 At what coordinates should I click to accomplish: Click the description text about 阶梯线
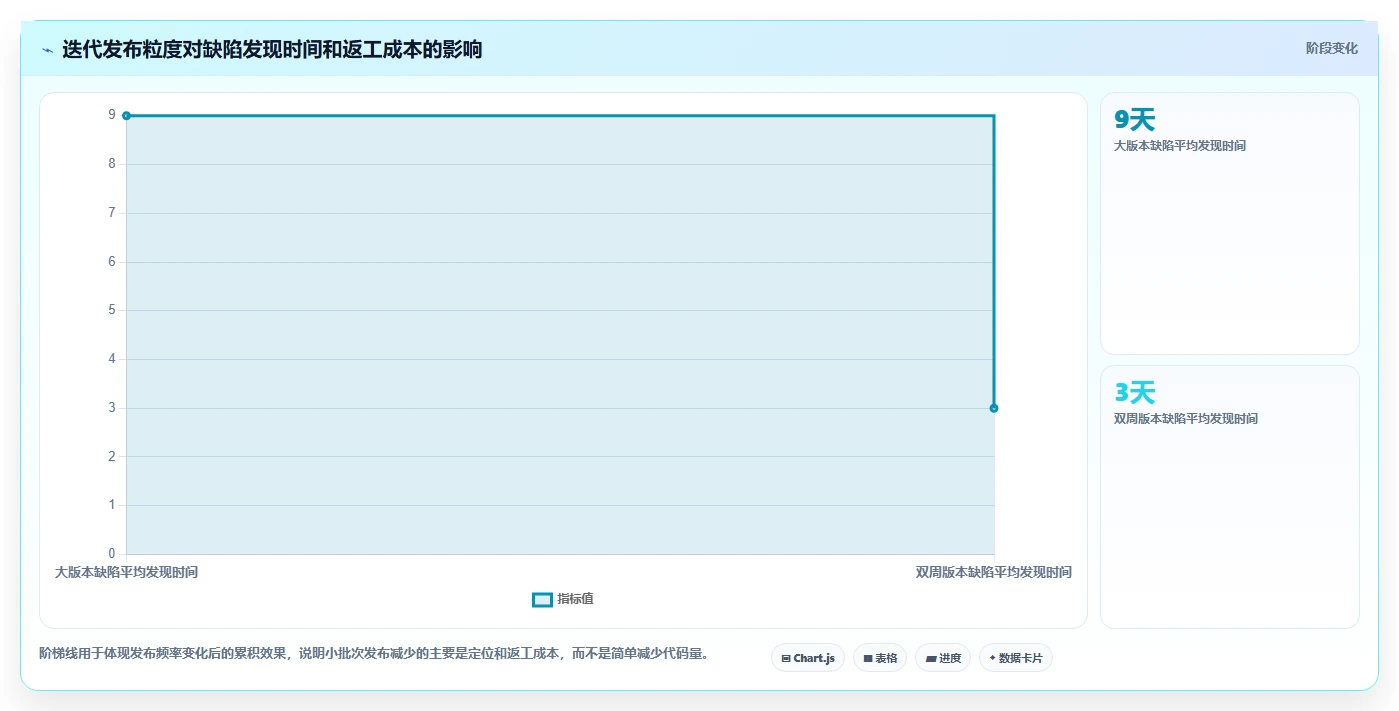[x=375, y=654]
